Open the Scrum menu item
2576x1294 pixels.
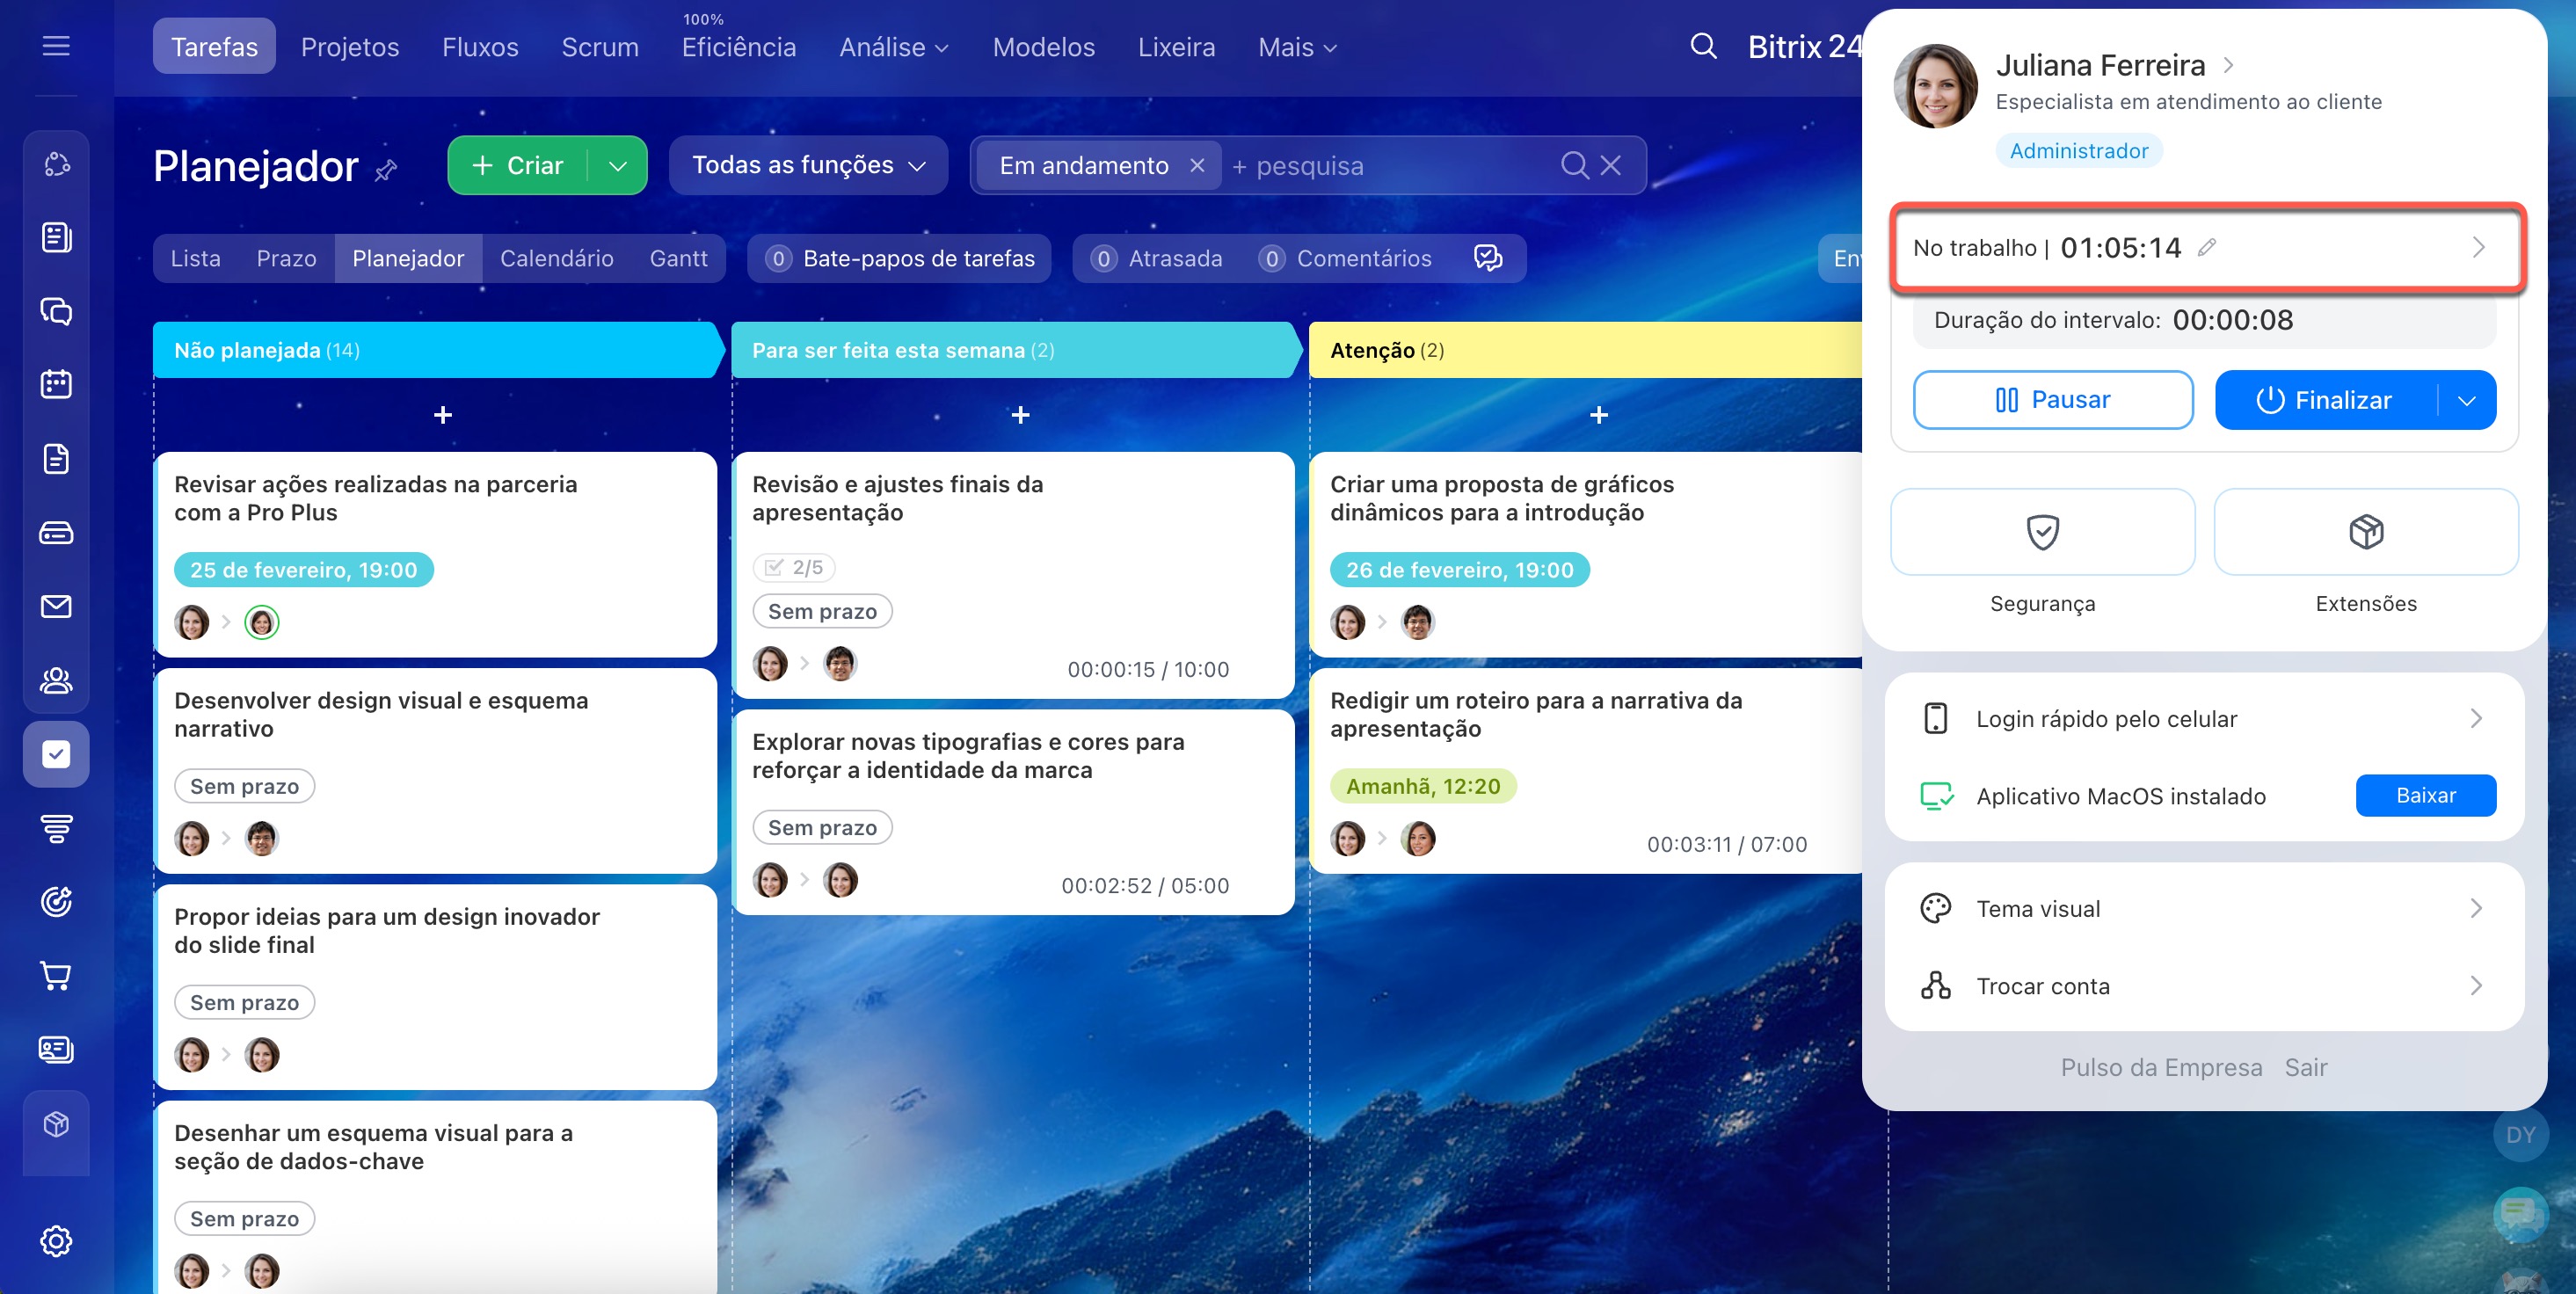tap(599, 47)
